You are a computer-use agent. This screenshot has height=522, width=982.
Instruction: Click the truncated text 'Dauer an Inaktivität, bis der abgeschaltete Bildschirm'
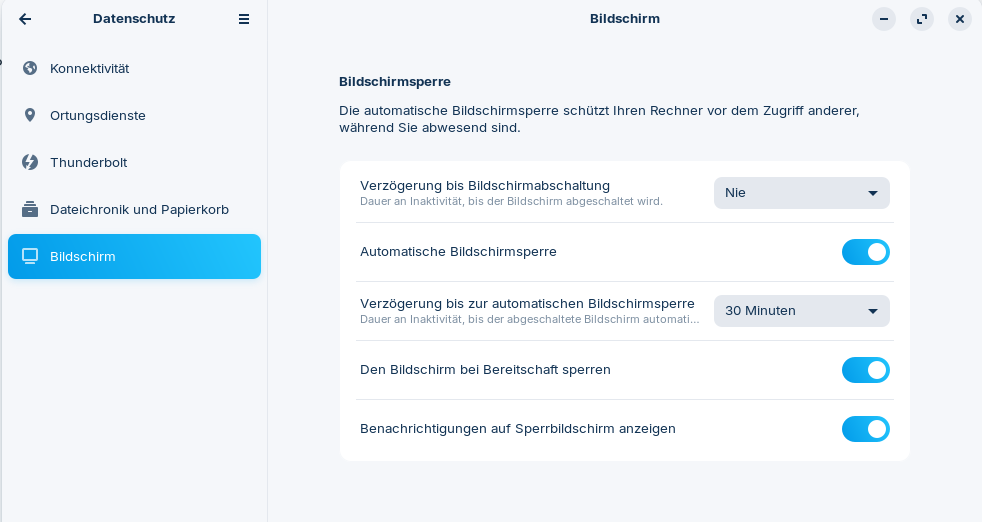(x=530, y=319)
